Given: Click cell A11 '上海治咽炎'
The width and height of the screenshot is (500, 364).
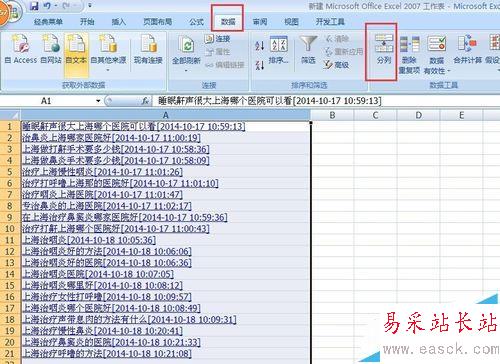Looking at the screenshot, I should 165,240.
